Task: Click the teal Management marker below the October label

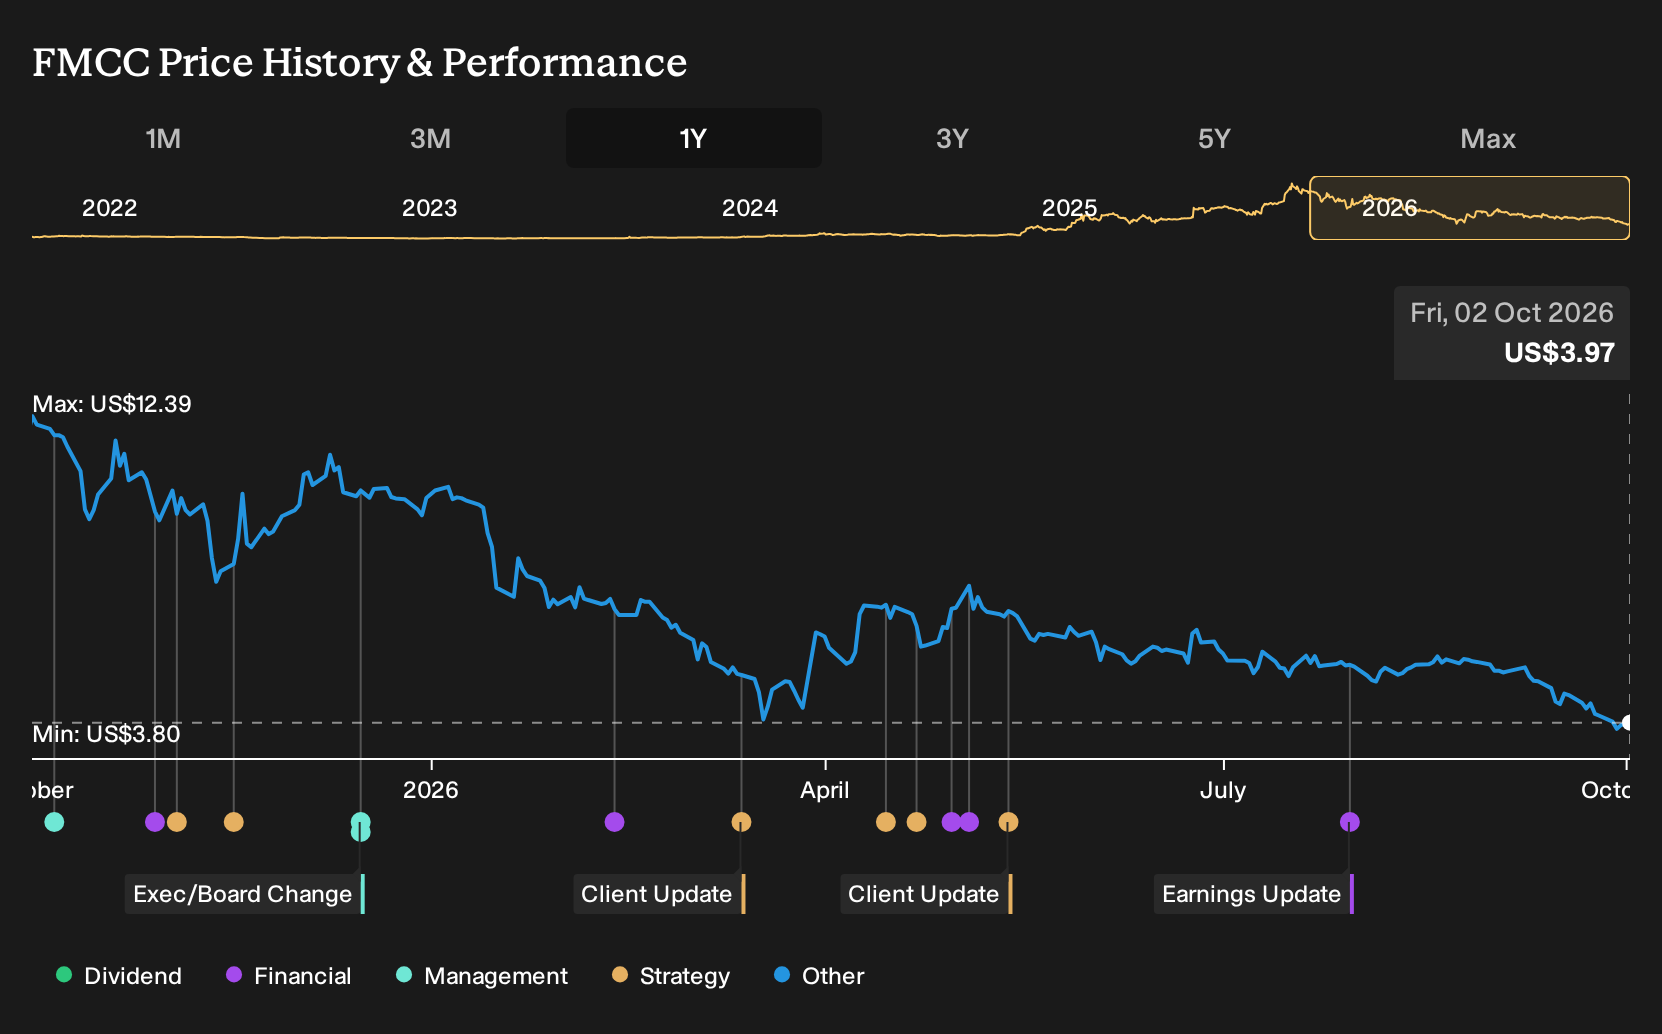Action: [54, 822]
